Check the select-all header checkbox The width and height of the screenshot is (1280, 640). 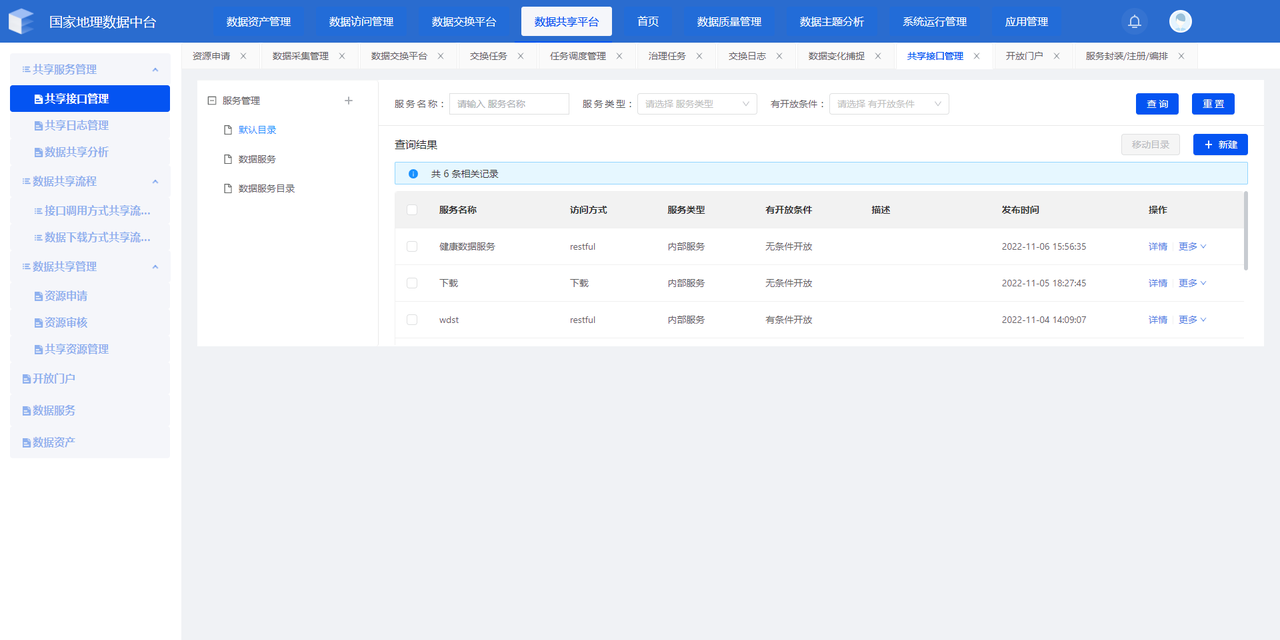point(412,210)
